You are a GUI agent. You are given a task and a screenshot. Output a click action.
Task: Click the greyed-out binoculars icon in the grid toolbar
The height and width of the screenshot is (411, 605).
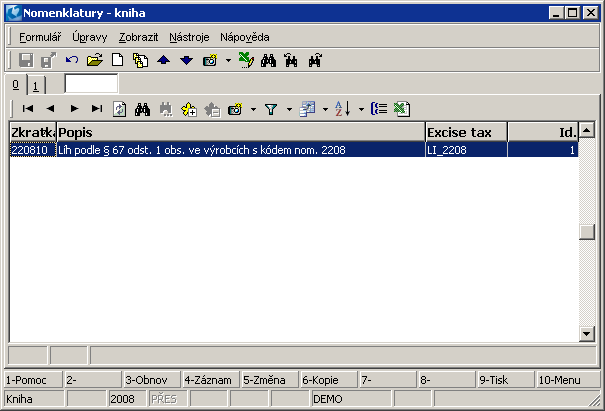point(166,109)
